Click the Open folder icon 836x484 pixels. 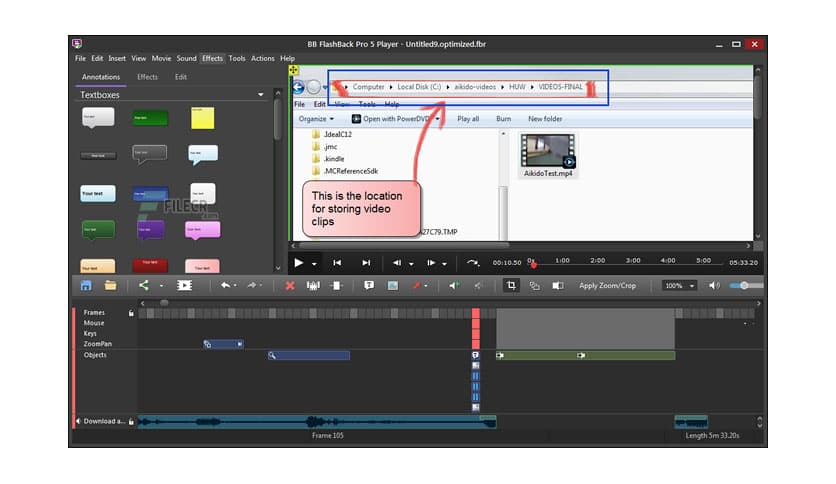coord(110,286)
